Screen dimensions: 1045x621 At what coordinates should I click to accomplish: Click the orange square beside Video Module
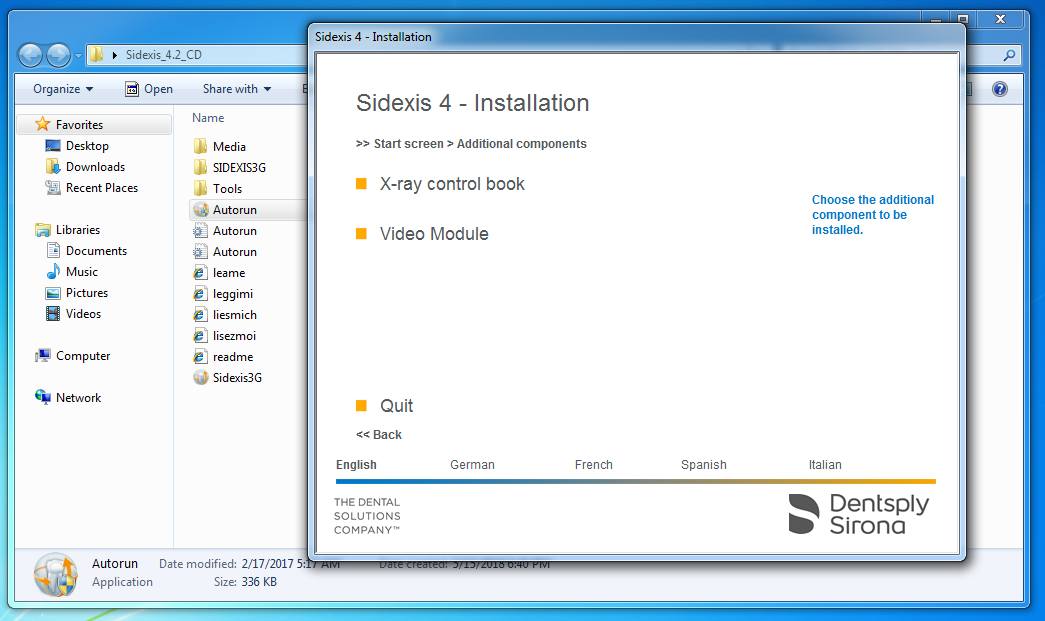(x=361, y=234)
